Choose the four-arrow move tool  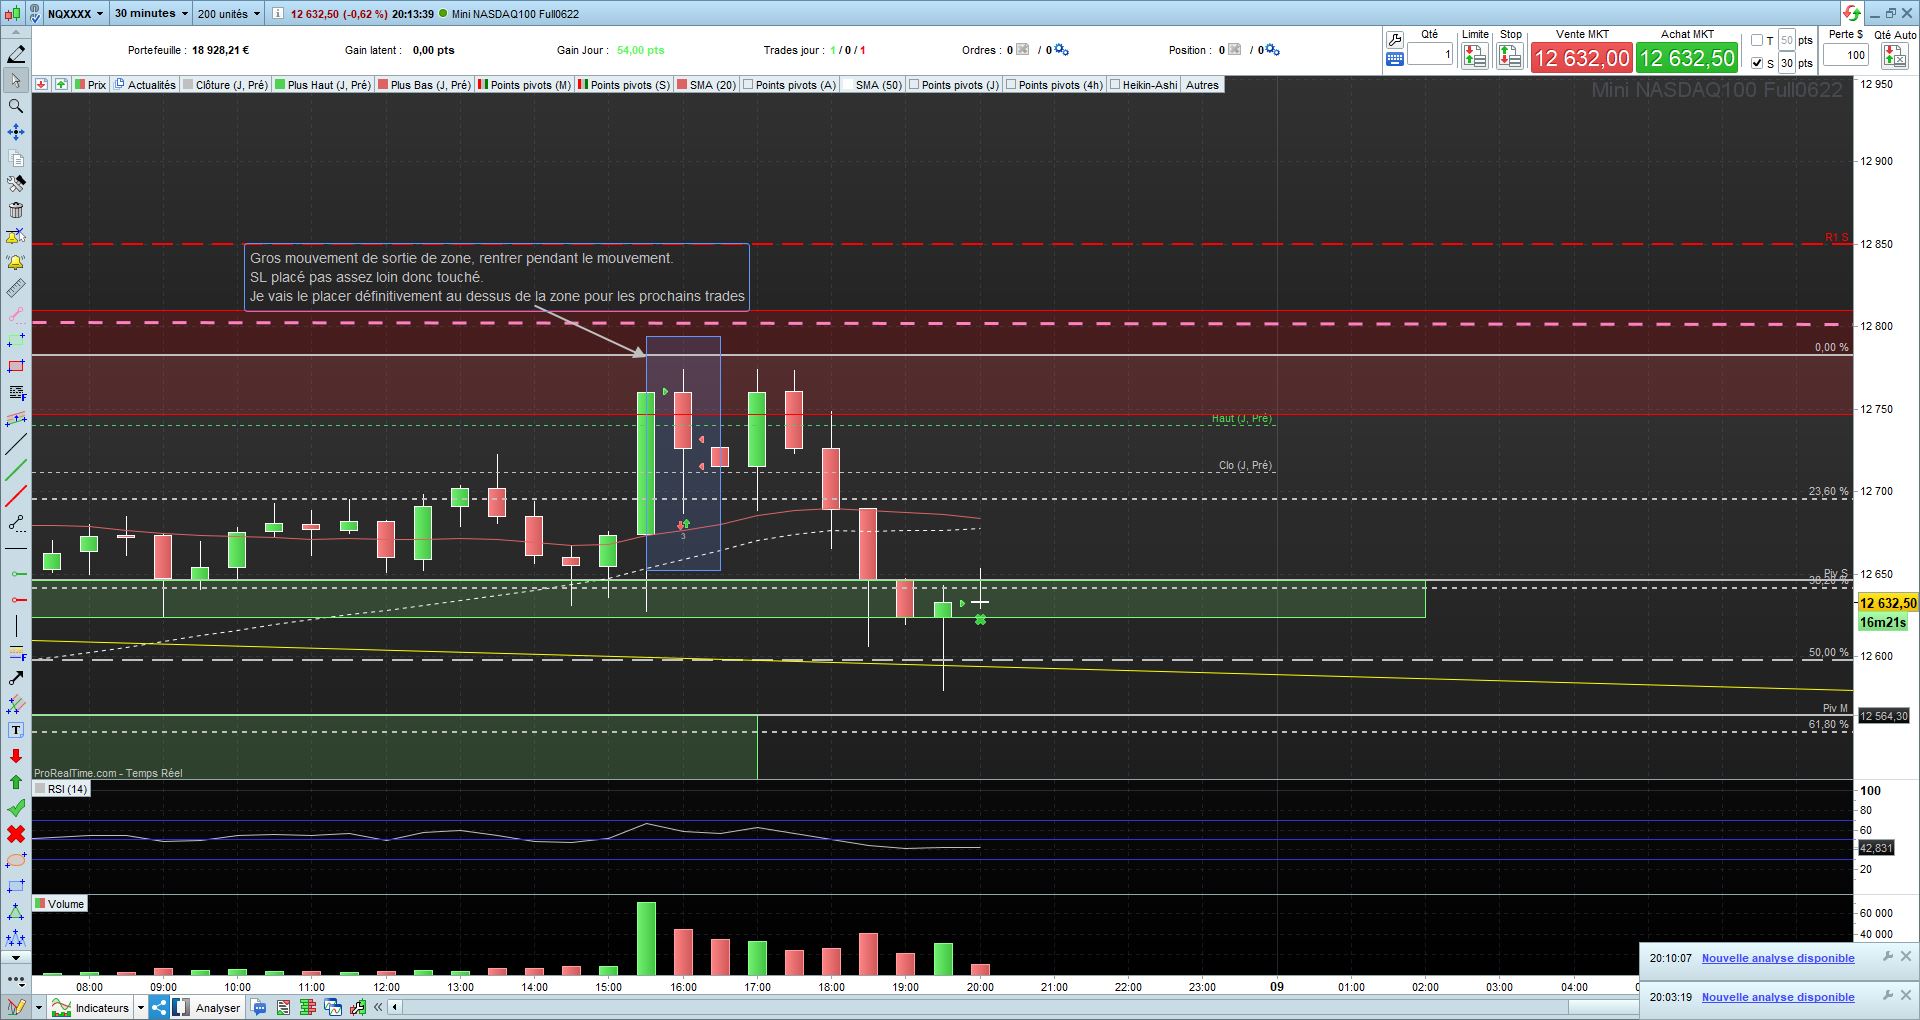[x=16, y=132]
